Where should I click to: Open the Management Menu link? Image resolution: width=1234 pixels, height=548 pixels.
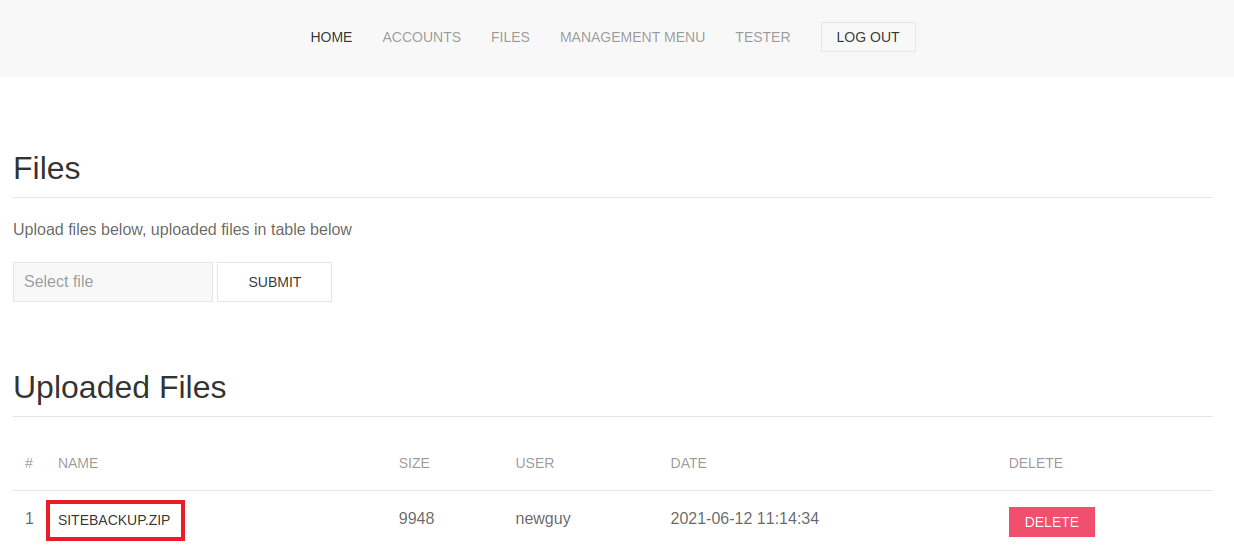click(632, 37)
